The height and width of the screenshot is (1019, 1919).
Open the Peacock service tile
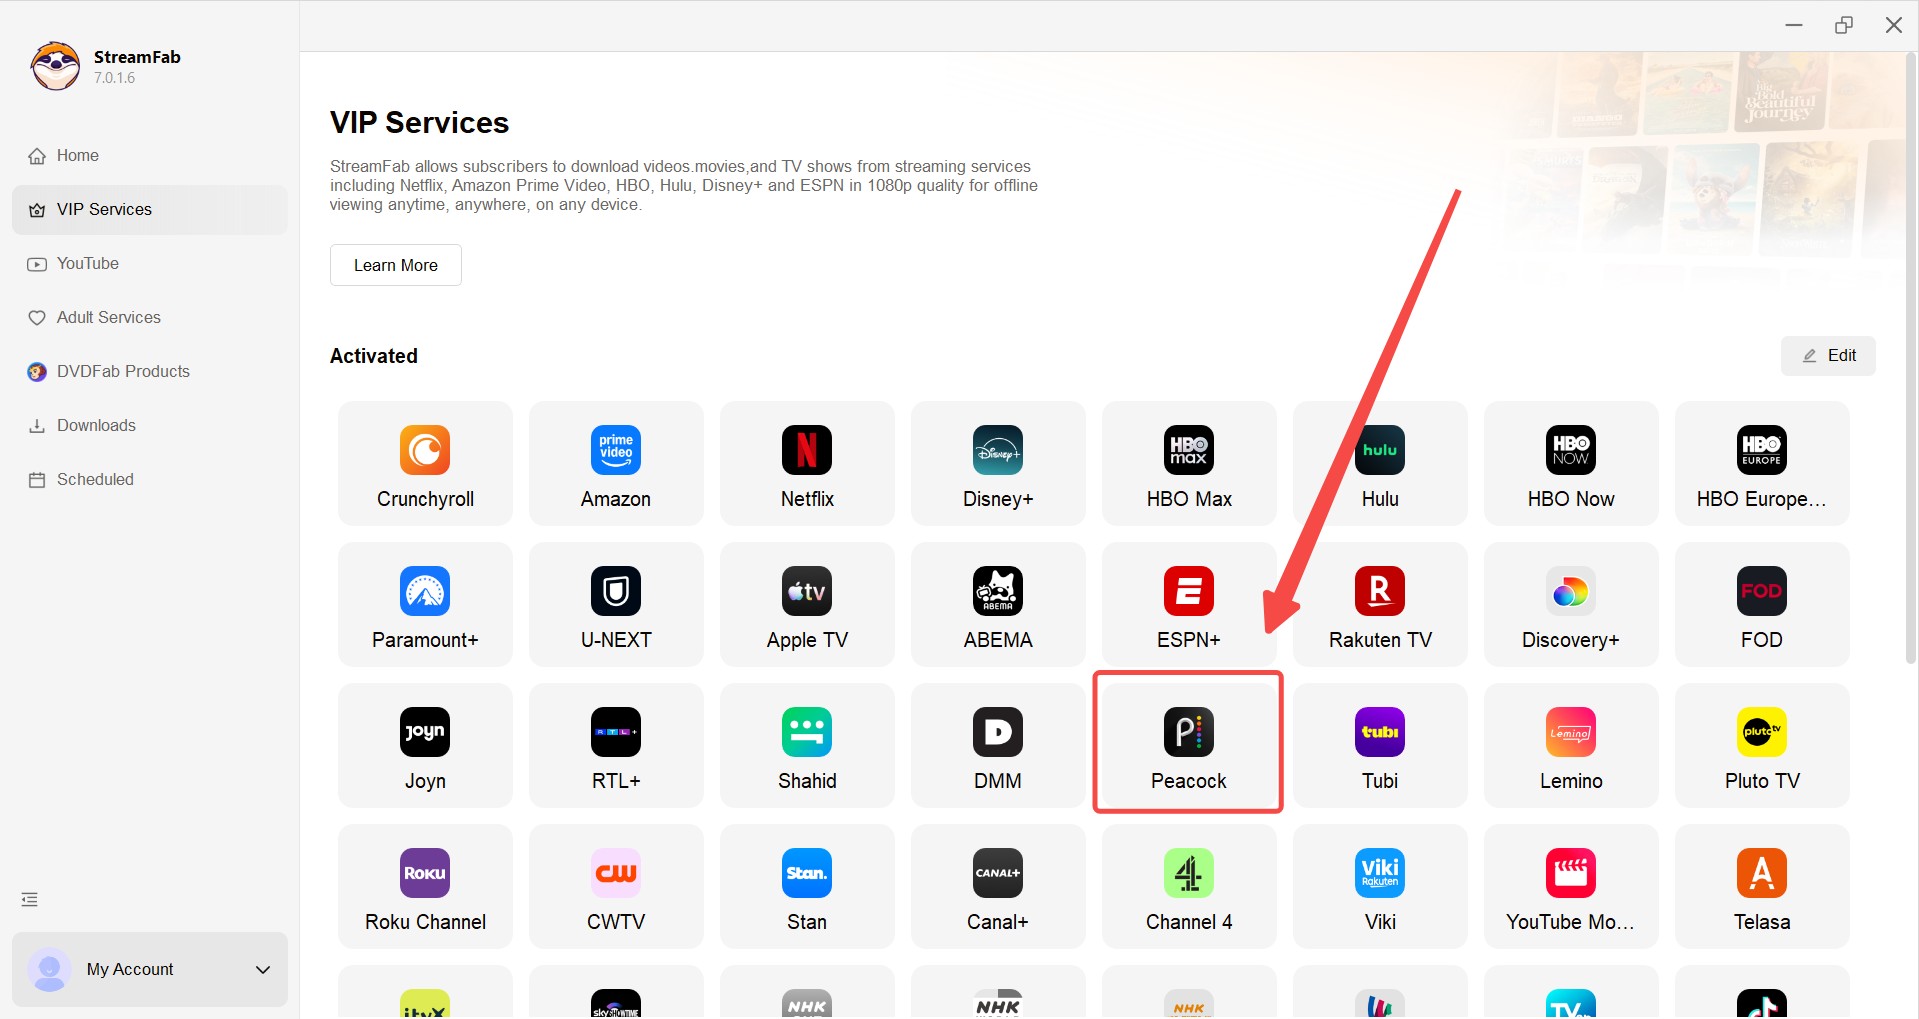[1188, 745]
